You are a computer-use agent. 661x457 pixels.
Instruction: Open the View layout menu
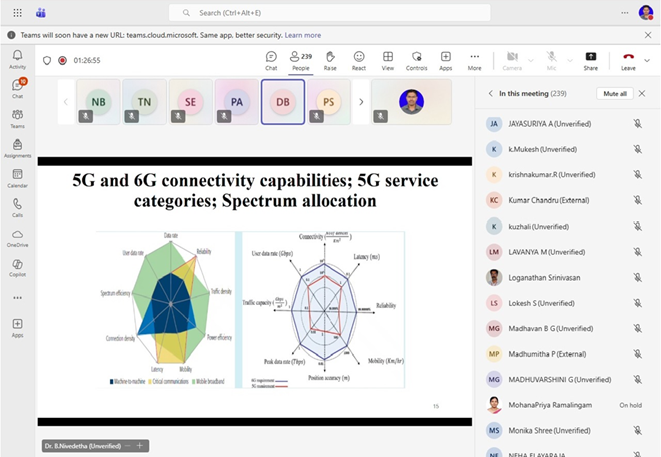[x=387, y=59]
